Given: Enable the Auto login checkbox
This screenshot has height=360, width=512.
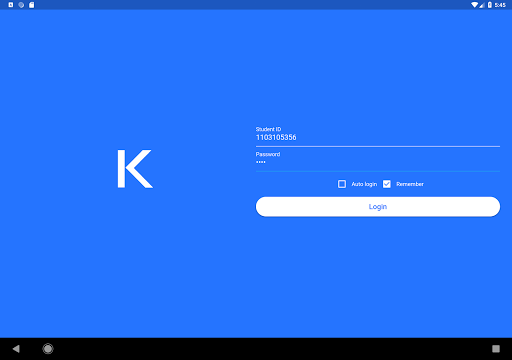Looking at the screenshot, I should pyautogui.click(x=342, y=184).
